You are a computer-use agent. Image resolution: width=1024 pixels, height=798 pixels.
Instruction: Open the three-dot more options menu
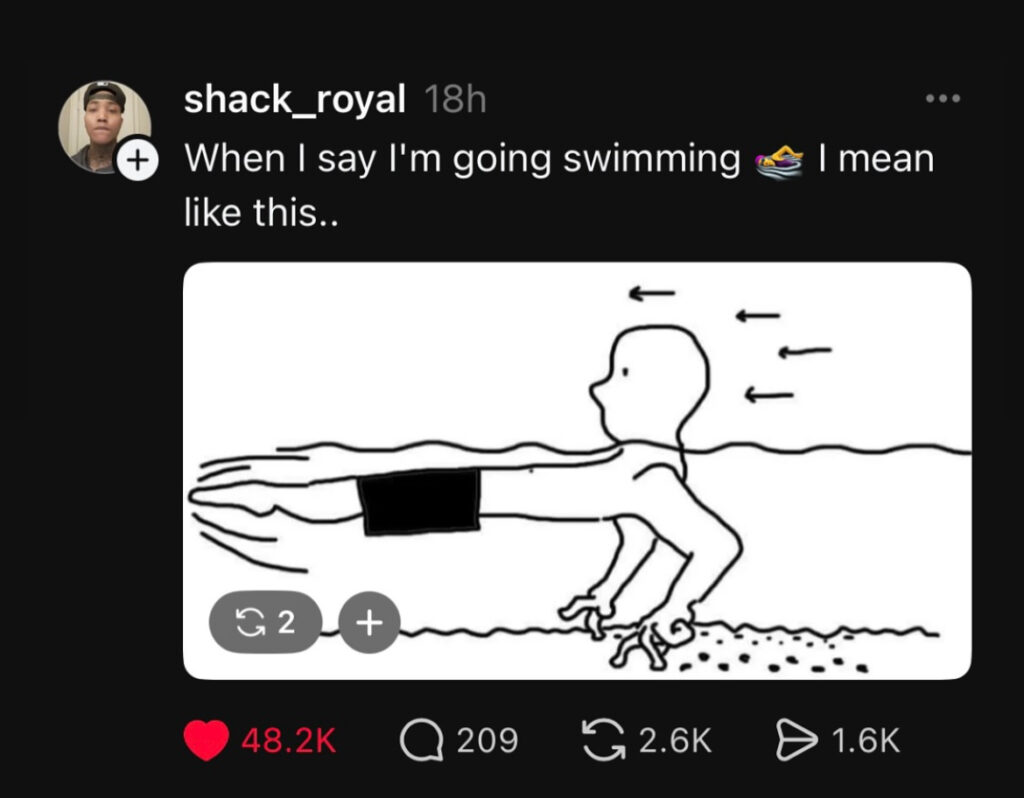click(x=942, y=99)
